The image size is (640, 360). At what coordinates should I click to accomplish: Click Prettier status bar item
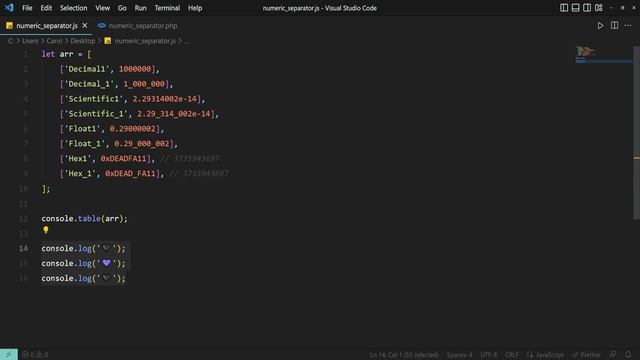[x=587, y=355]
